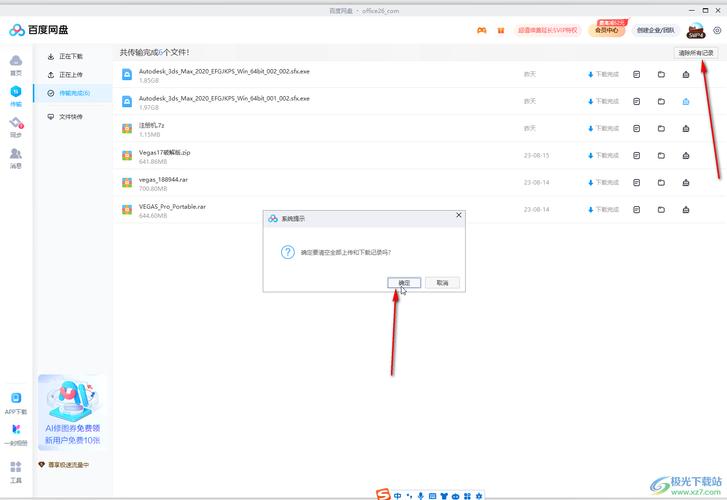
Task: Select the VEGAS_Pro_Portable.rar file name
Action: click(172, 206)
